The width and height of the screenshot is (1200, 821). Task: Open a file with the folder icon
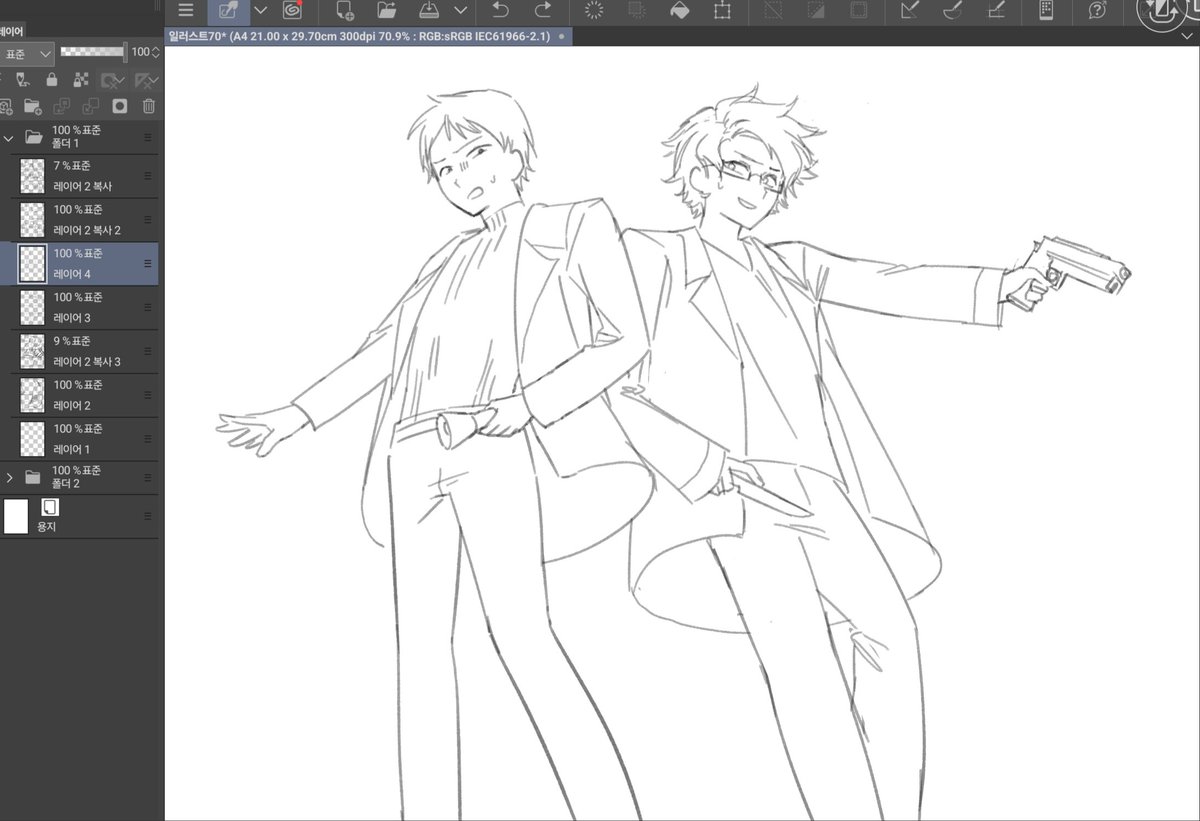(388, 11)
